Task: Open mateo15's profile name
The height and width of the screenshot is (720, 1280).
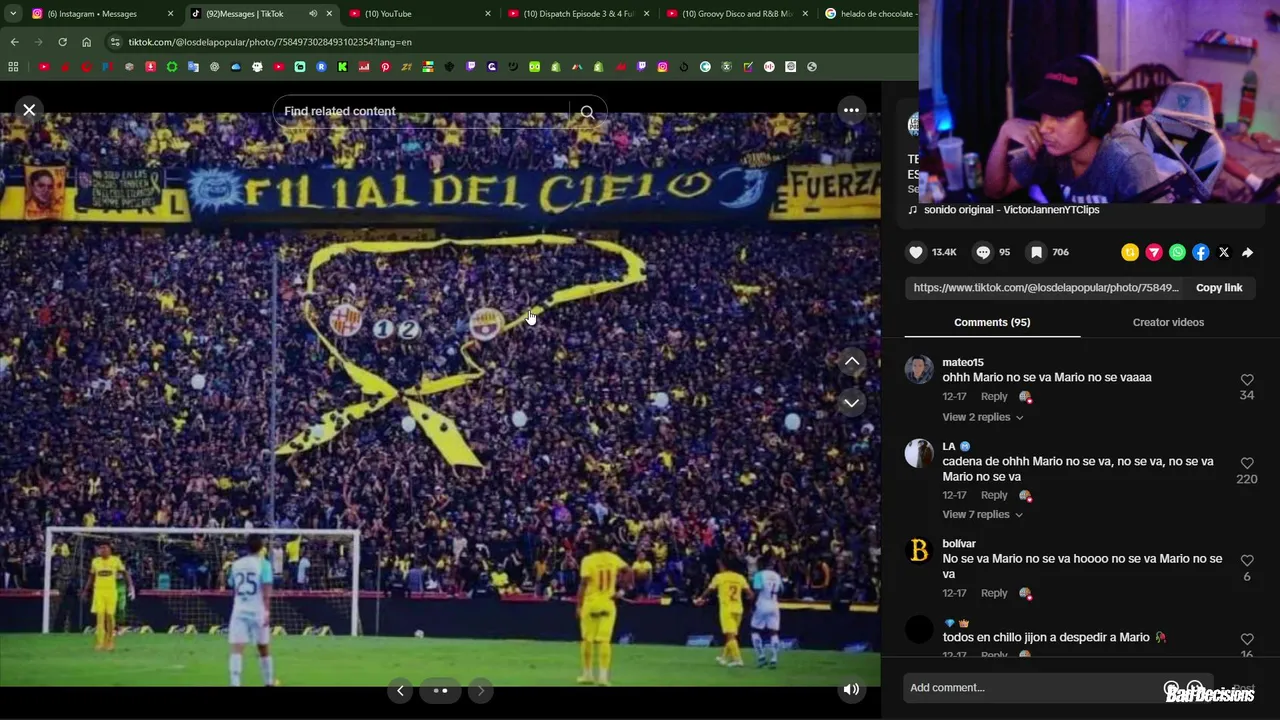Action: coord(963,362)
